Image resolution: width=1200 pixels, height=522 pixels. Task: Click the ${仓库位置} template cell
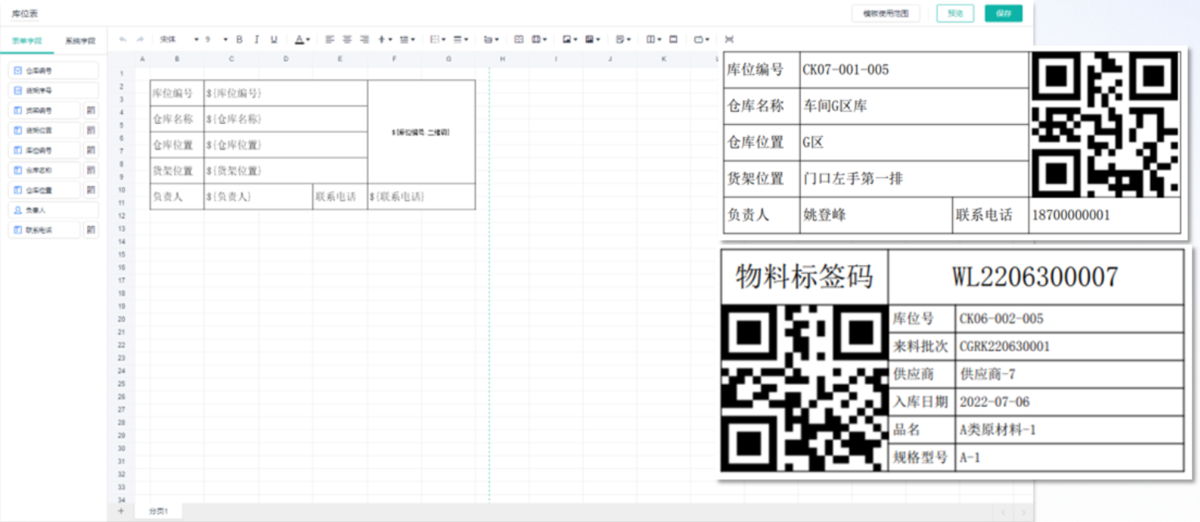coord(286,145)
